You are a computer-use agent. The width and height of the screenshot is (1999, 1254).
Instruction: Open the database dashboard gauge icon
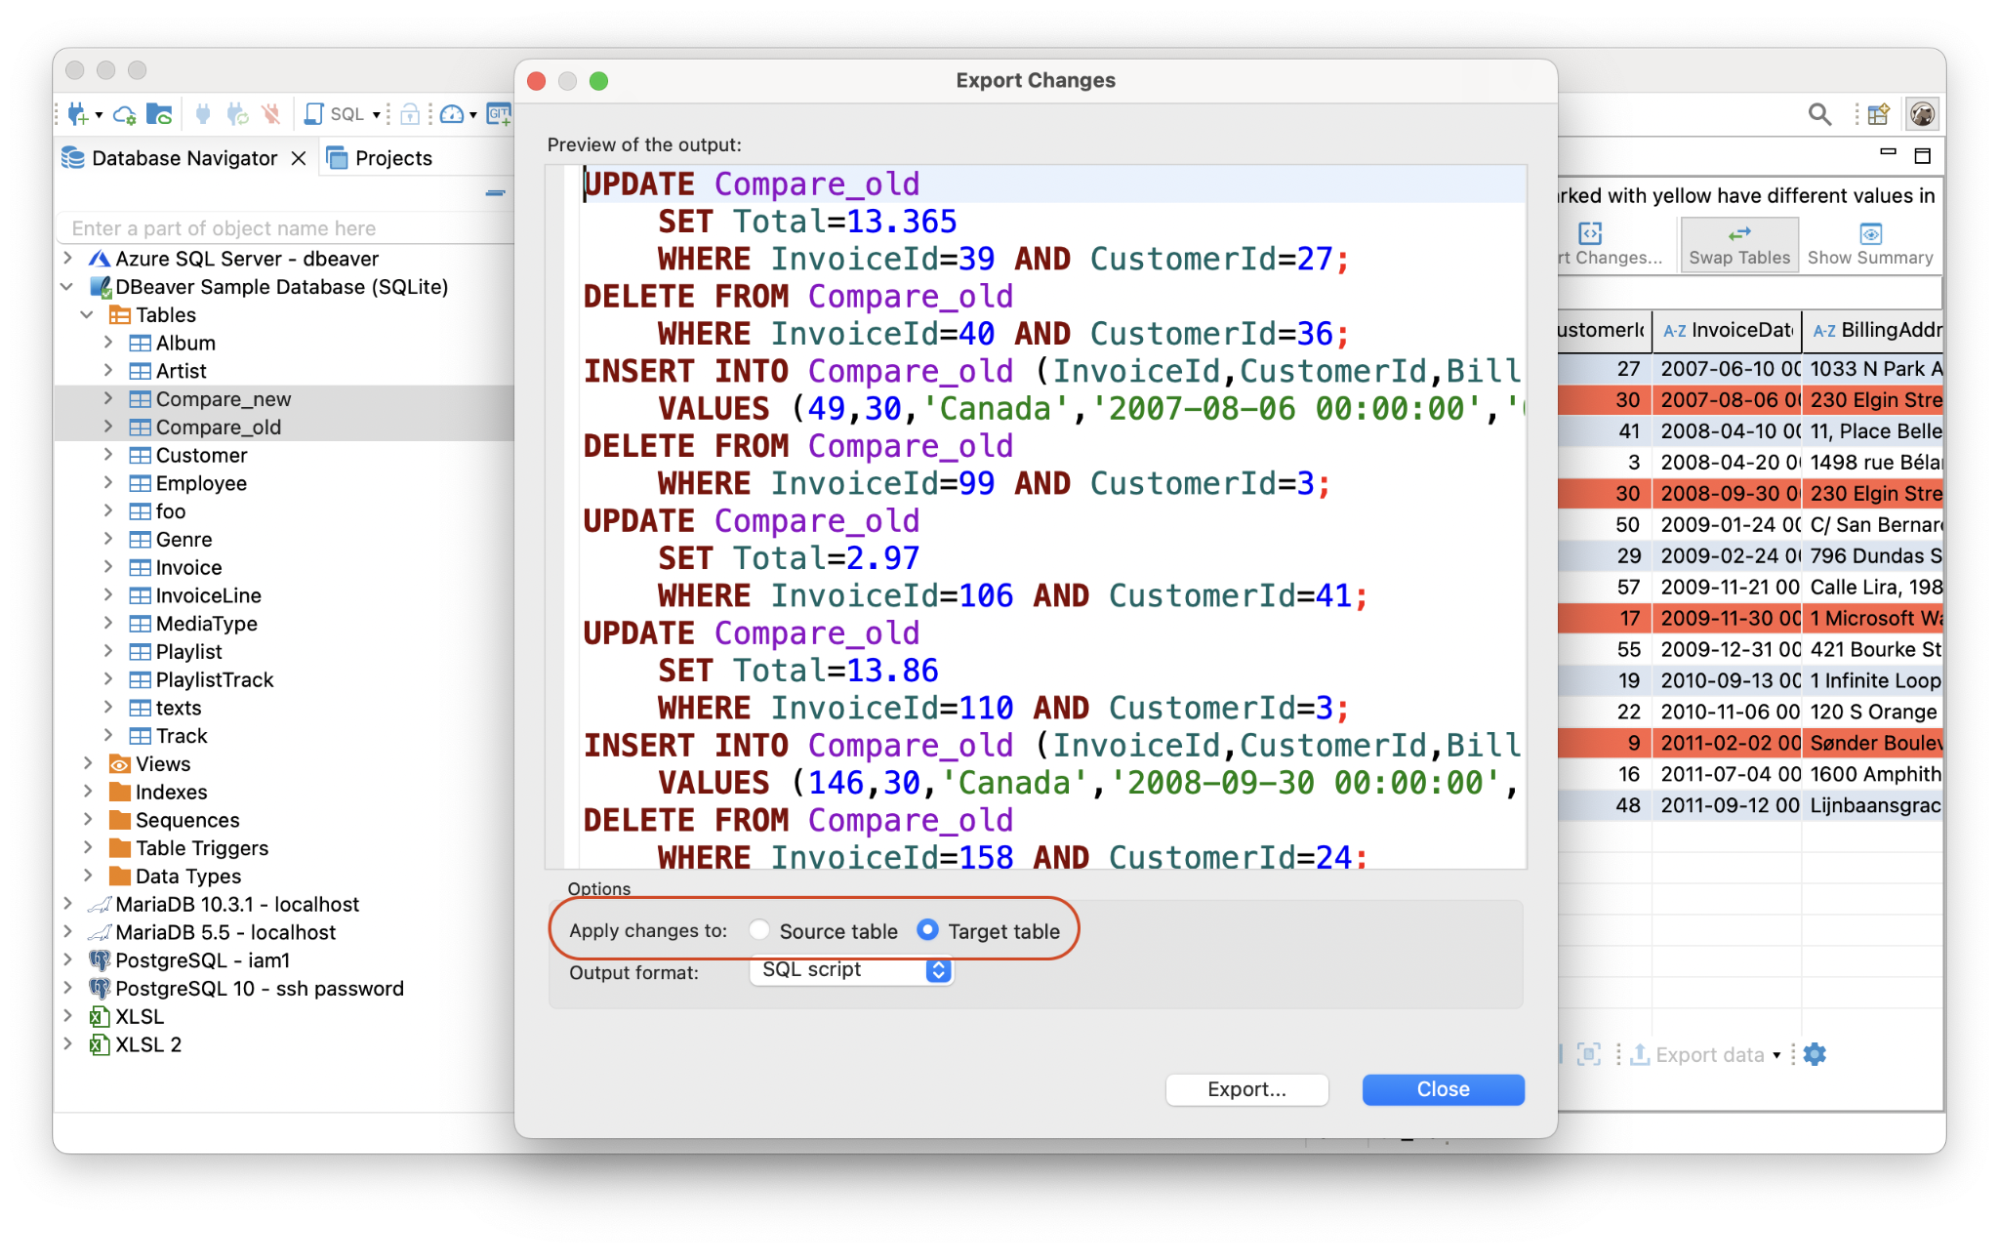coord(451,114)
